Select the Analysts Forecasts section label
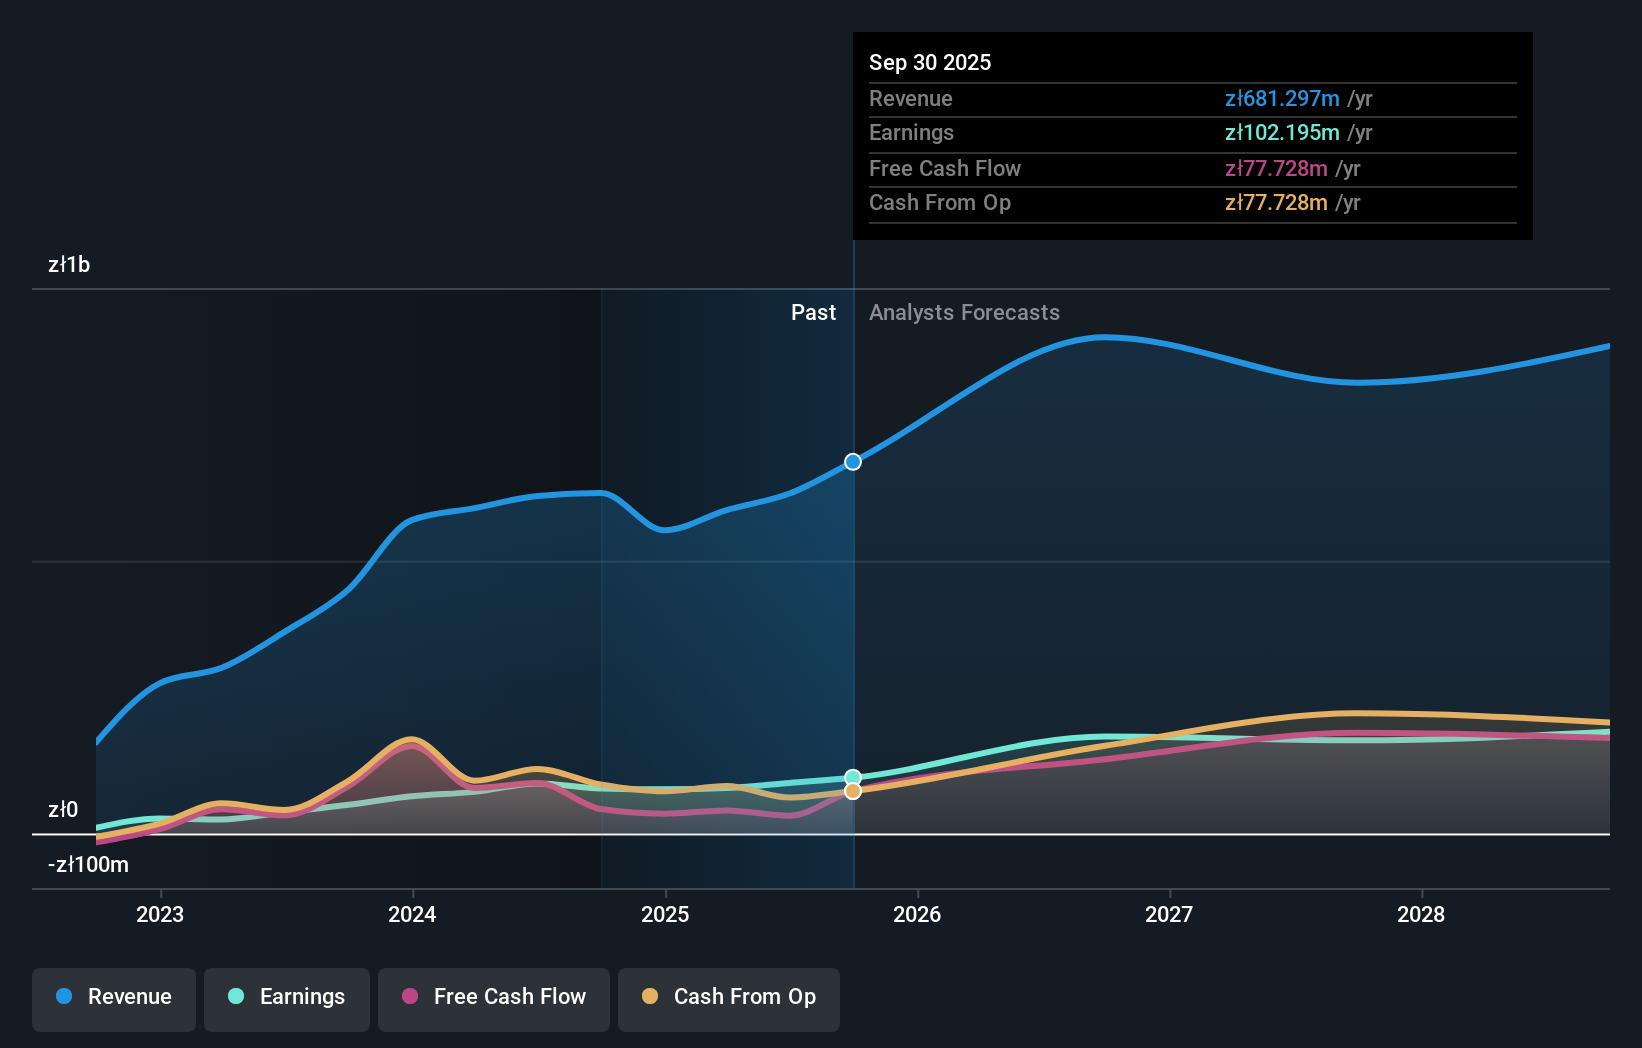The height and width of the screenshot is (1048, 1642). pos(964,312)
